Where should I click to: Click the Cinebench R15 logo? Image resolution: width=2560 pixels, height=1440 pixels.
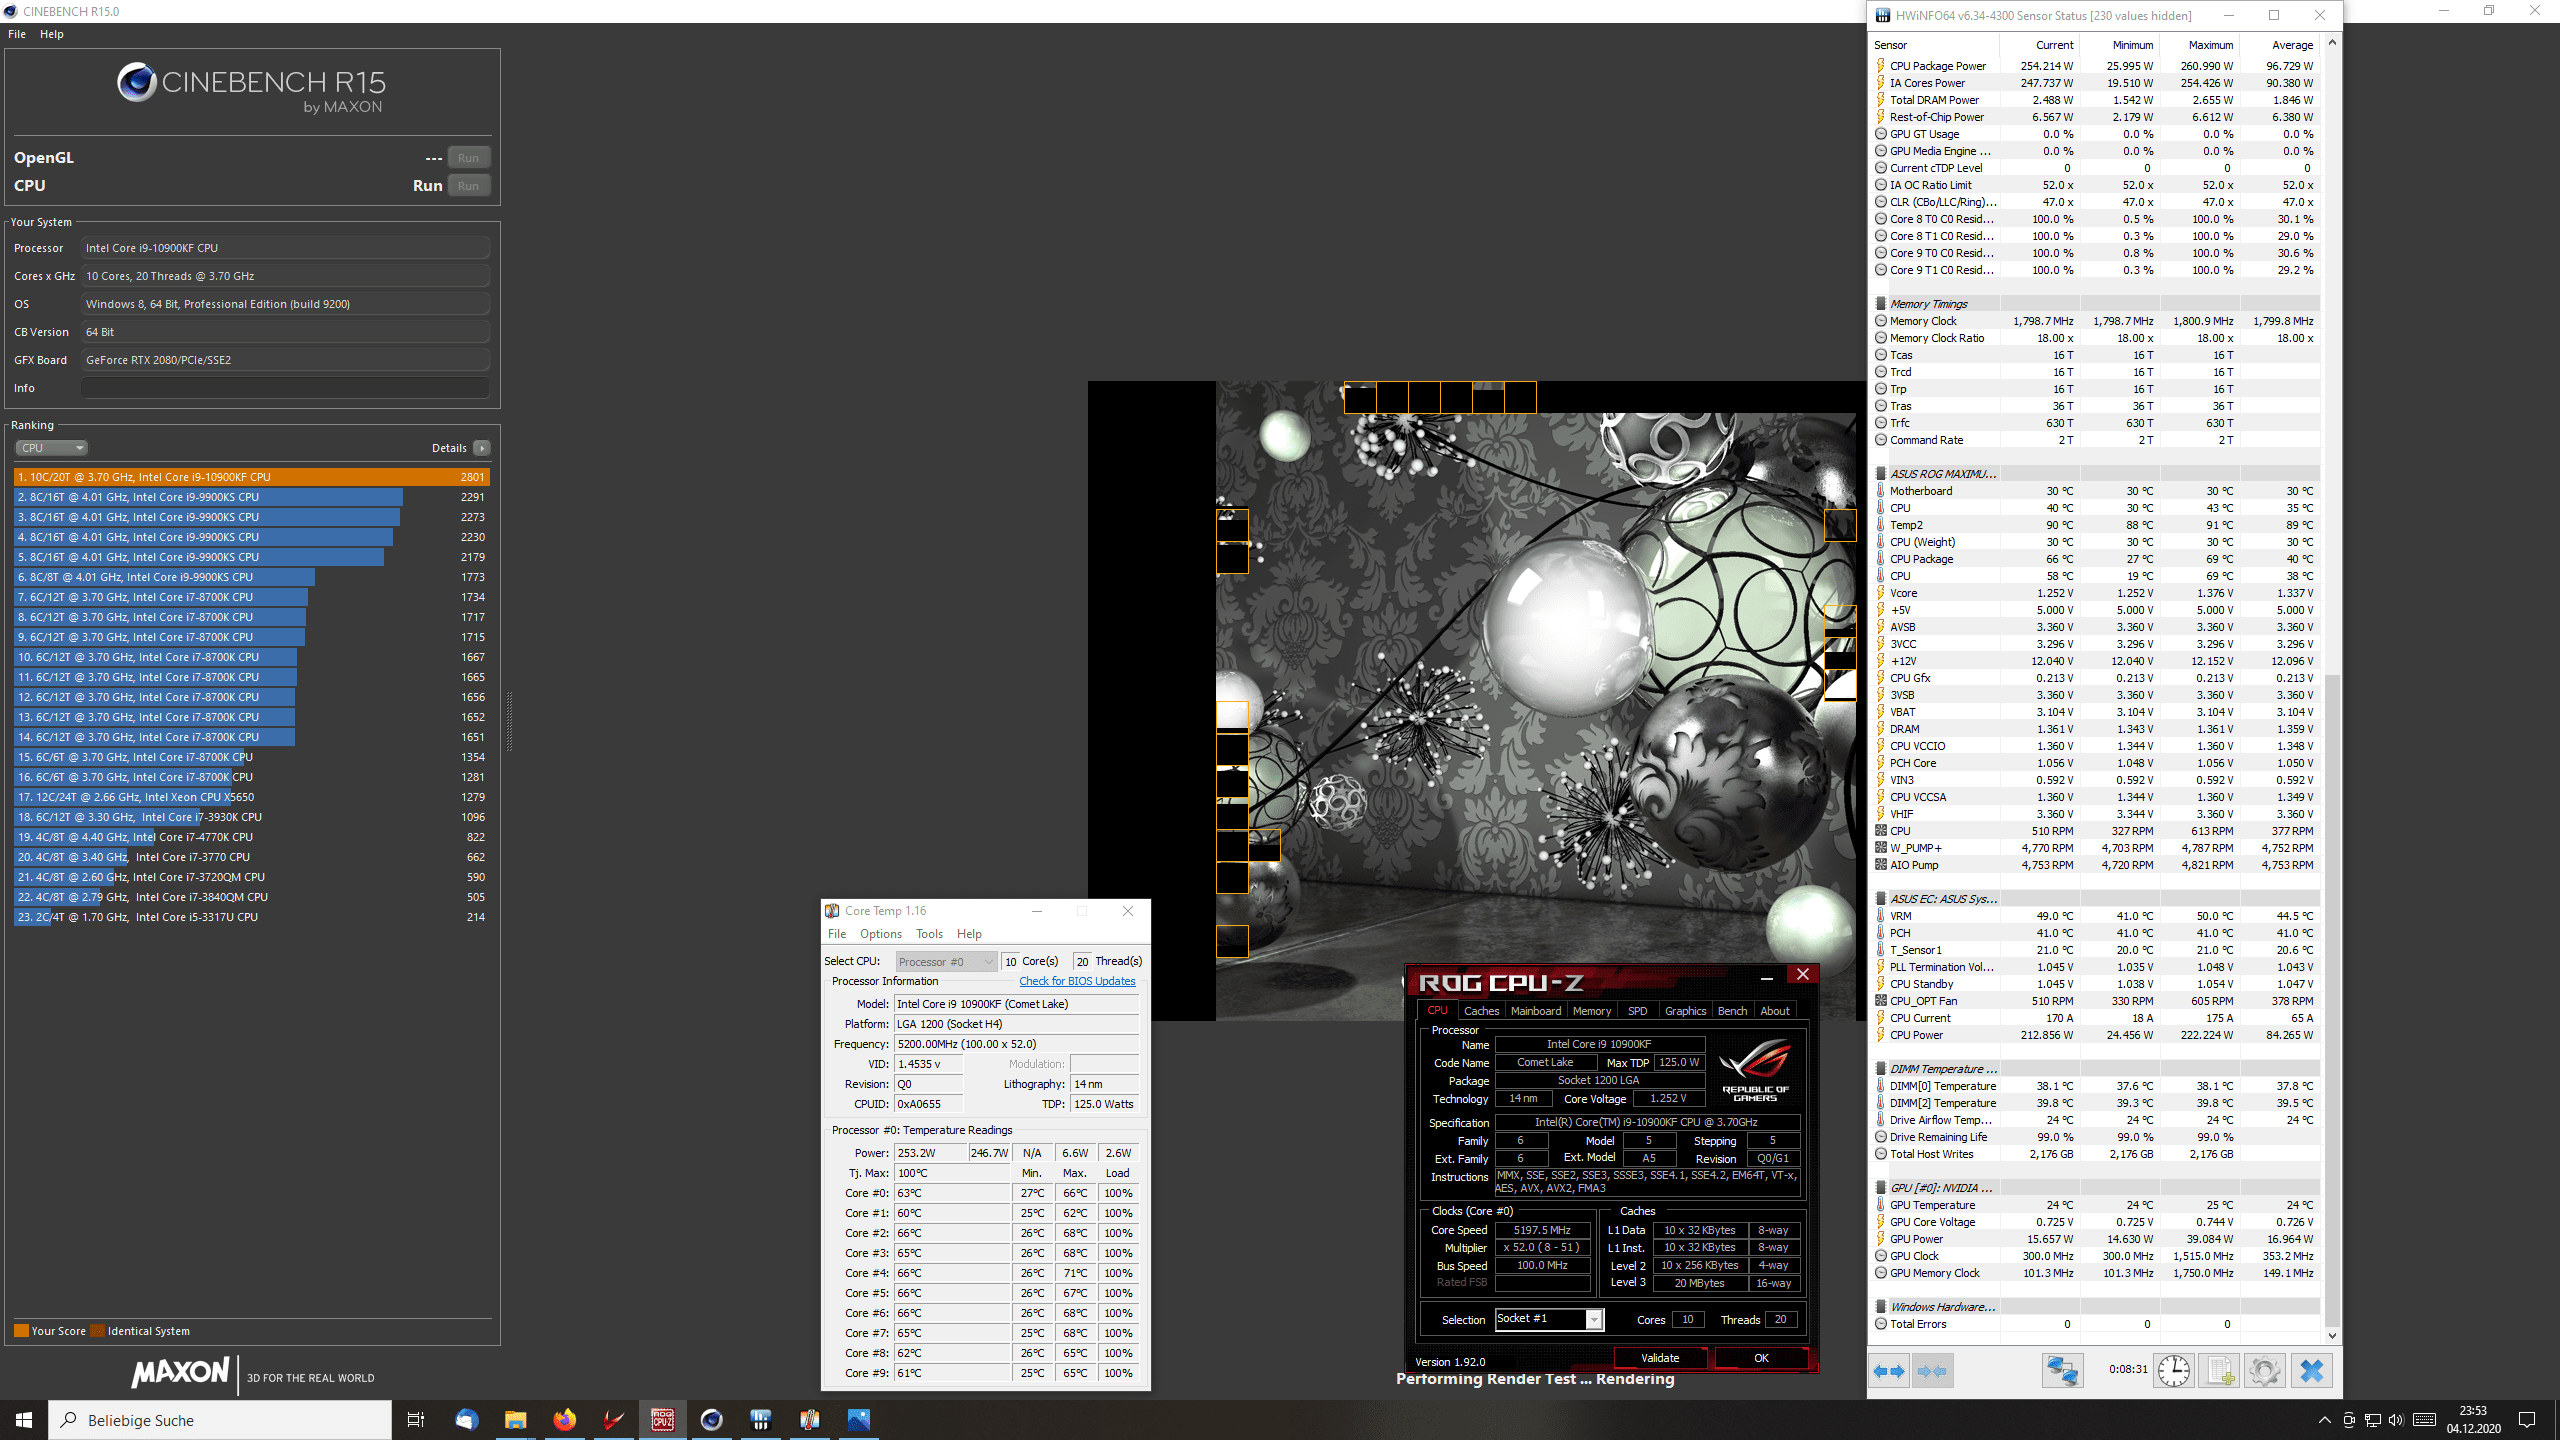tap(251, 88)
